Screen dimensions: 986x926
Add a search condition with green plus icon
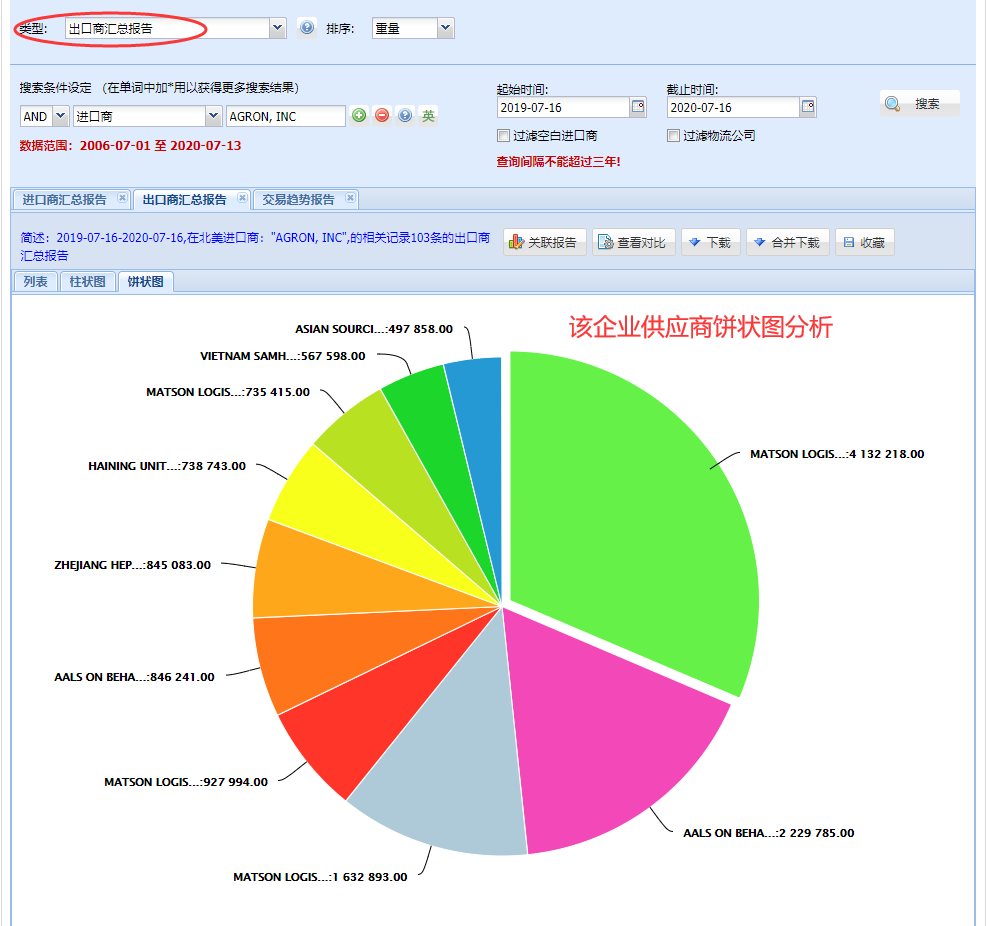(359, 115)
